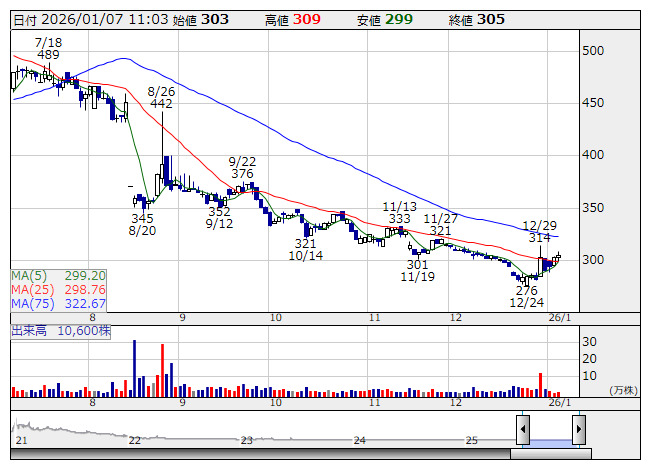The height and width of the screenshot is (470, 653).
Task: Click the 345 8/20 low label
Action: [x=142, y=224]
